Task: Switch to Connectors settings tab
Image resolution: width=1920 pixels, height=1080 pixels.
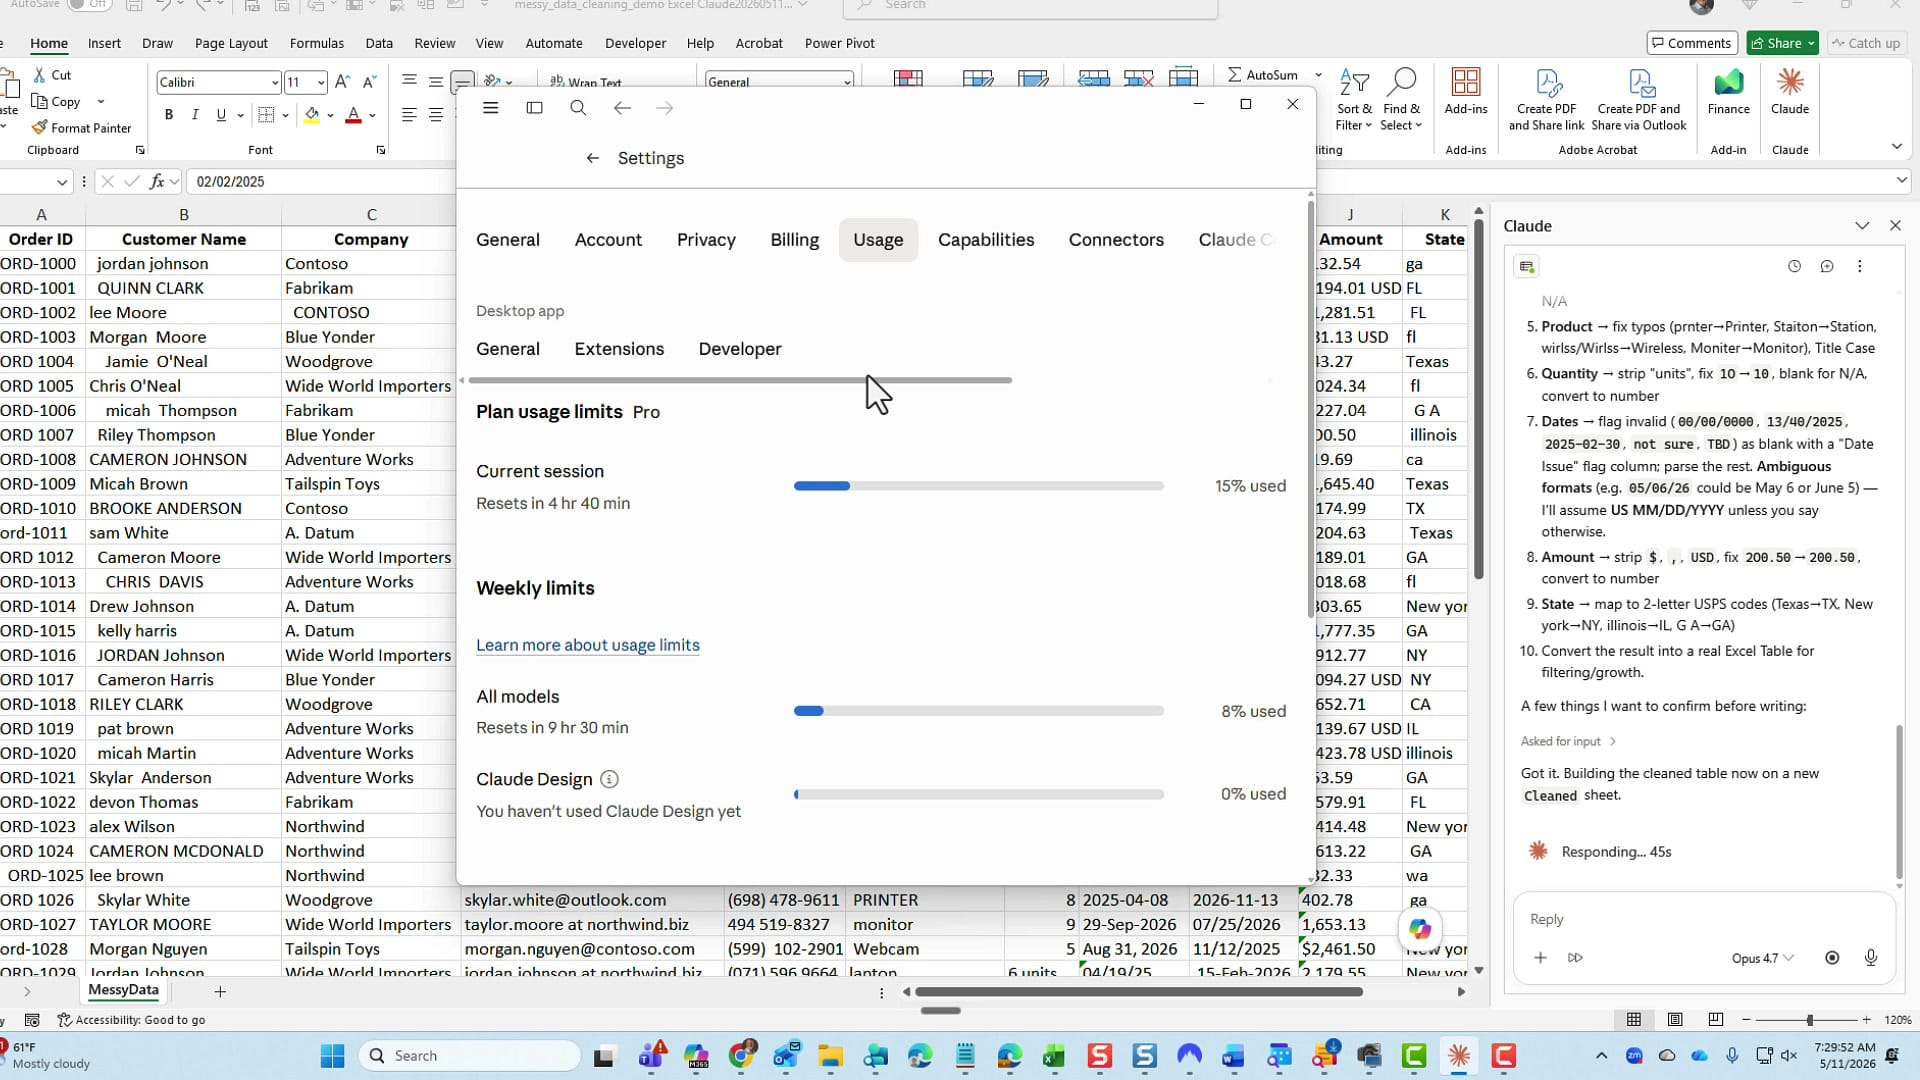Action: point(1116,240)
